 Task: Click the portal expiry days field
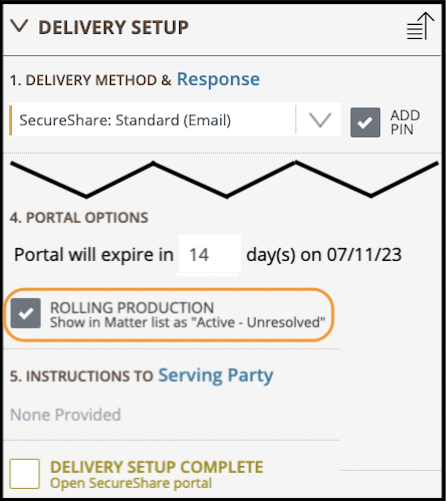(209, 254)
